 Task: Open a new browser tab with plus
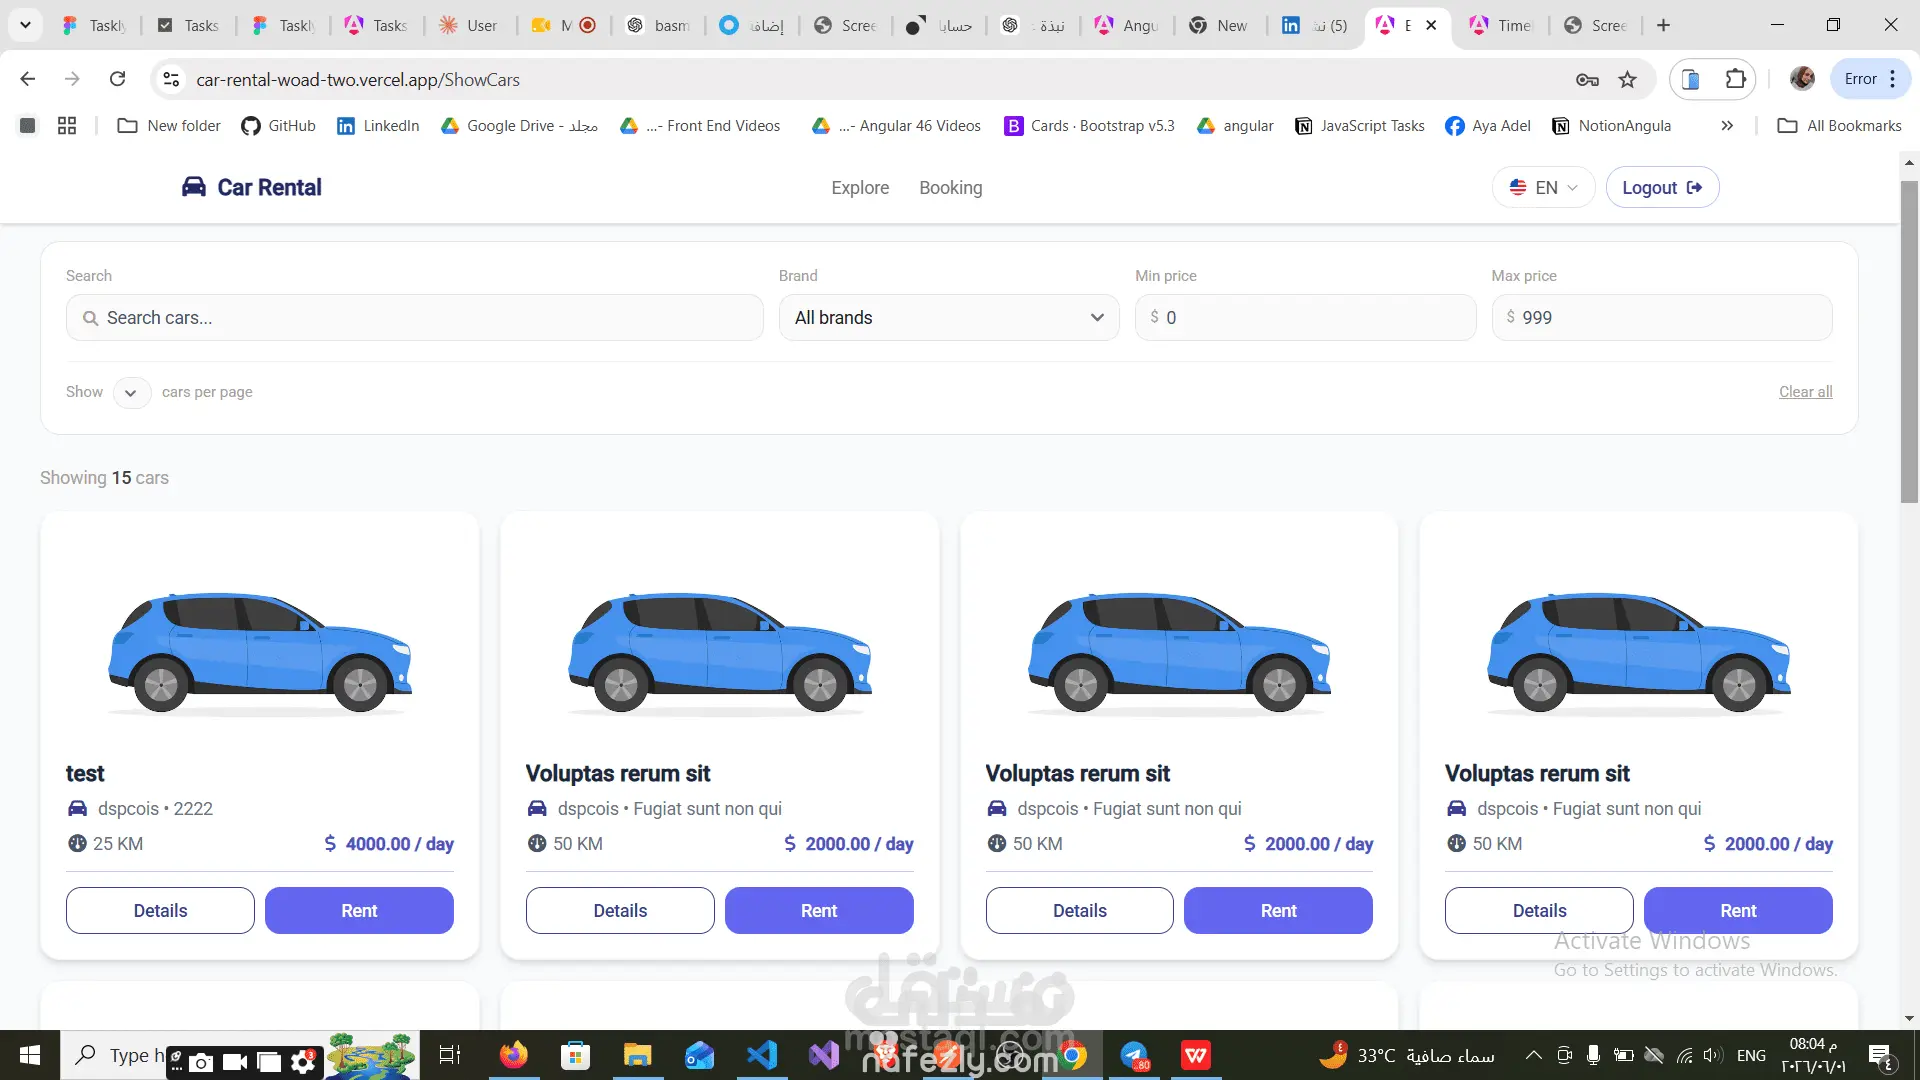pos(1663,25)
